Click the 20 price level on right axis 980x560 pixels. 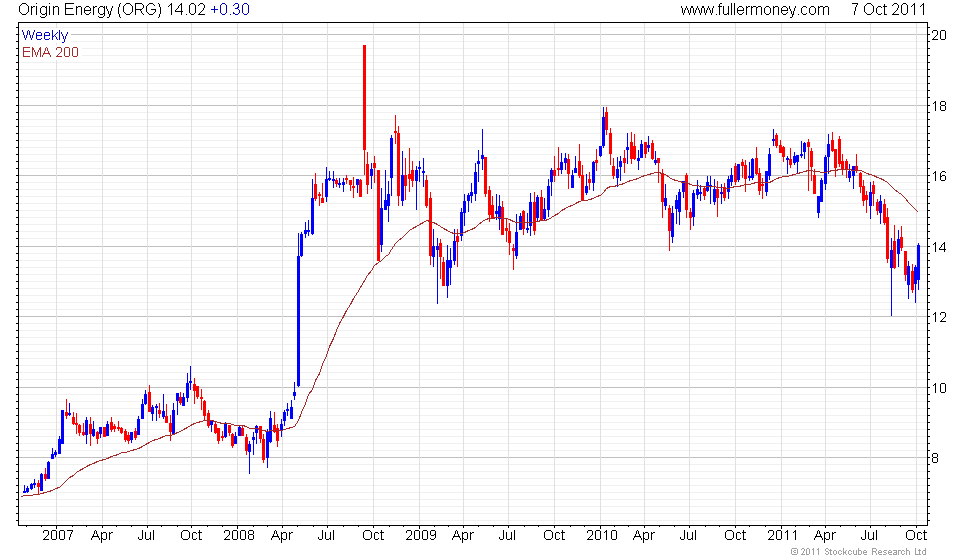click(939, 36)
